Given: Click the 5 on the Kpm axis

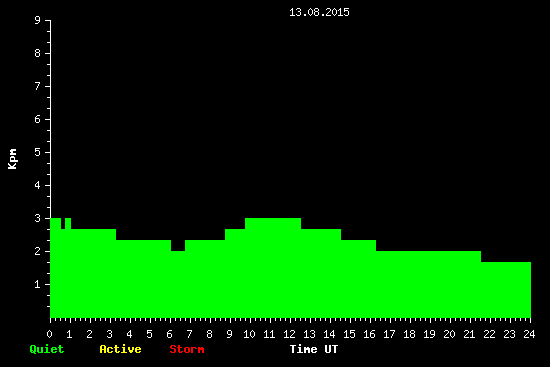Looking at the screenshot, I should 38,152.
